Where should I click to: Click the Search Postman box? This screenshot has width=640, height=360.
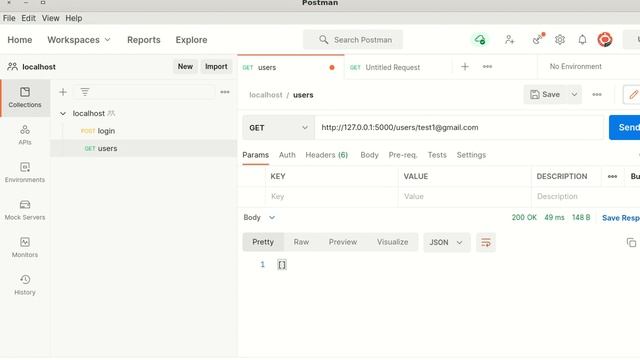pos(353,40)
